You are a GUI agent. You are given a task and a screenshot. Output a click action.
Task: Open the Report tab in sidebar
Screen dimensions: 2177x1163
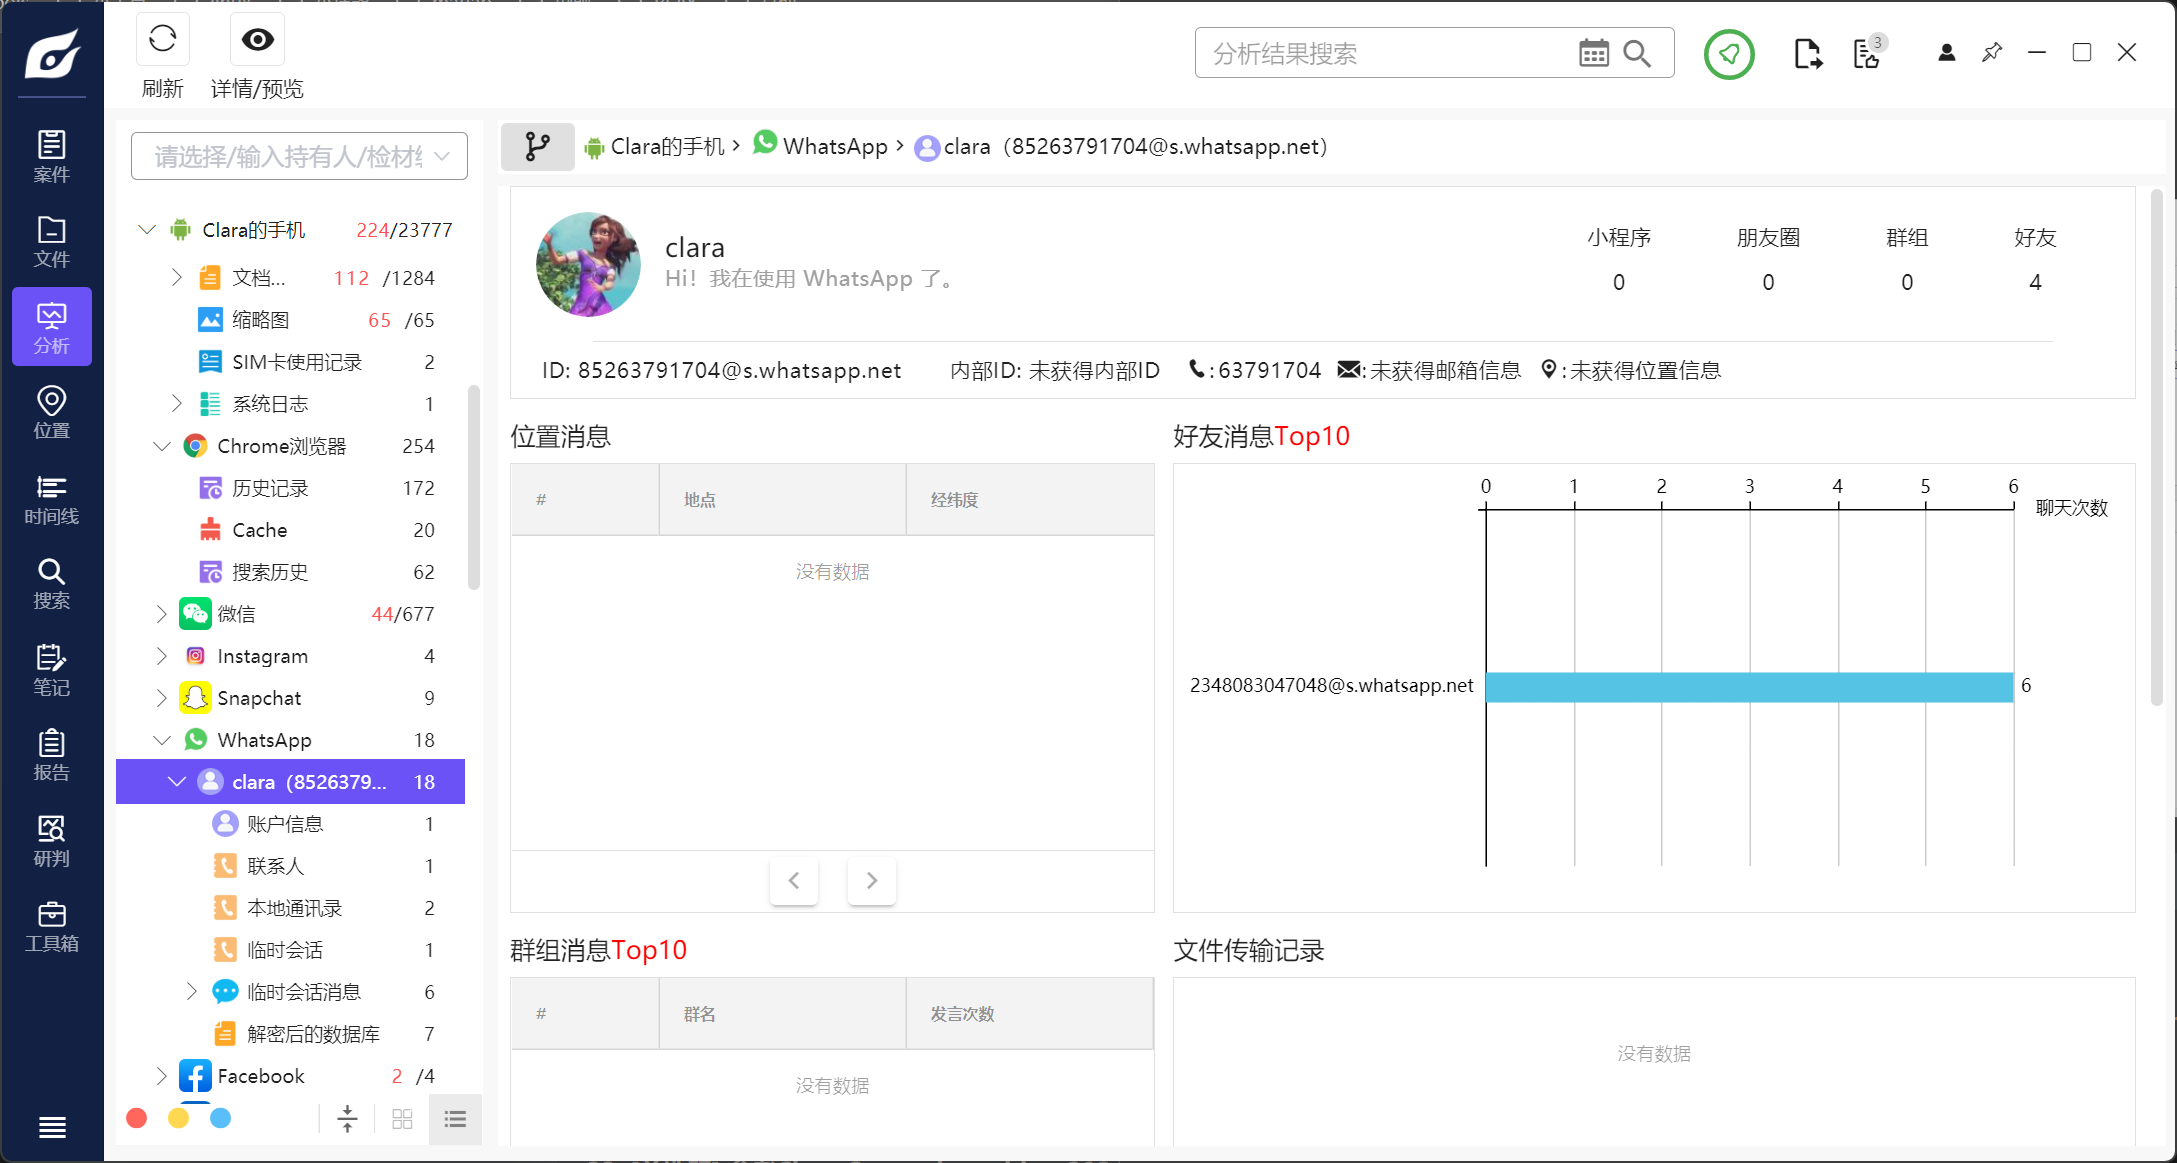pos(51,755)
